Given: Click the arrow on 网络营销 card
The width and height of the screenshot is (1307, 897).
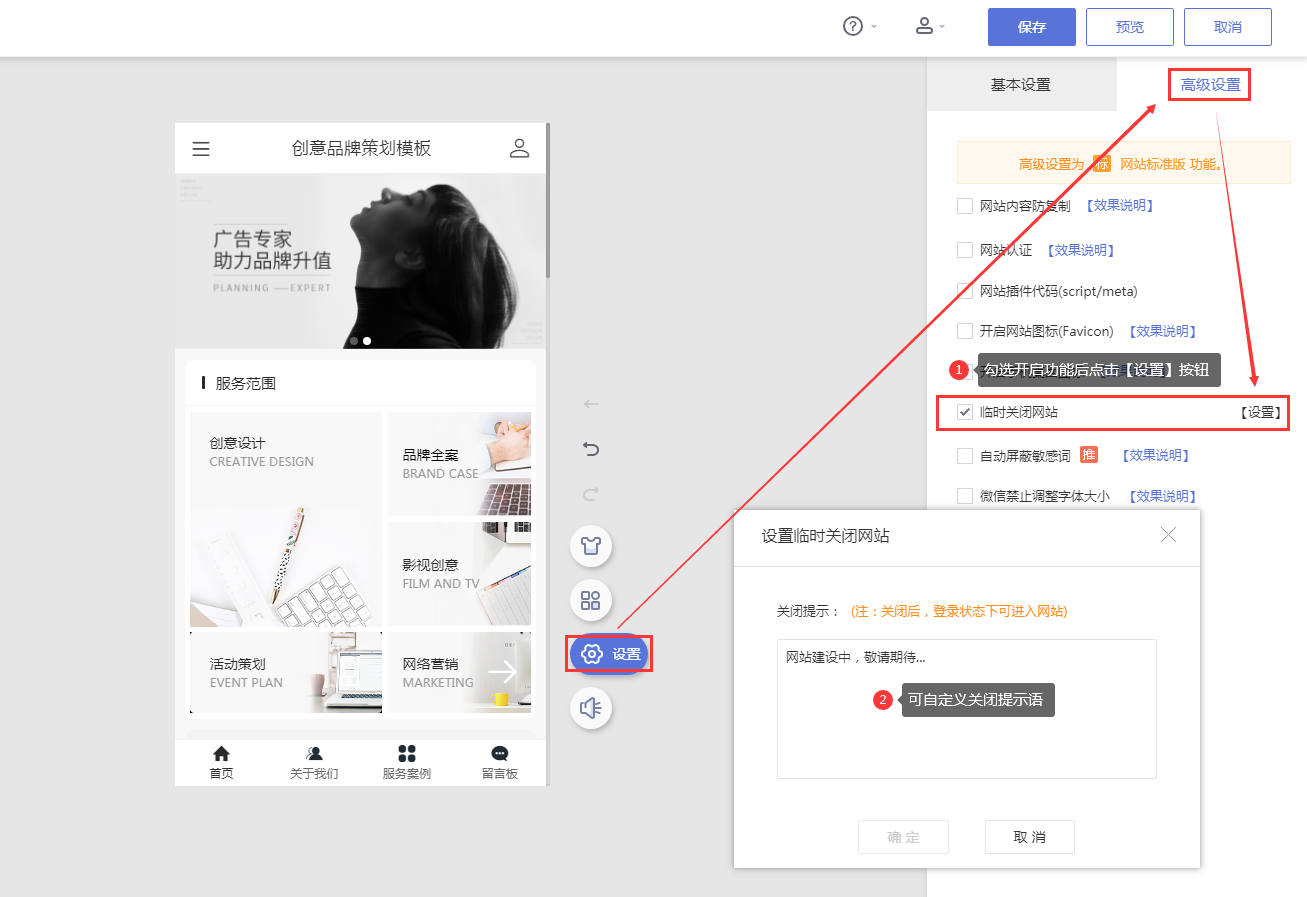Looking at the screenshot, I should pyautogui.click(x=502, y=672).
